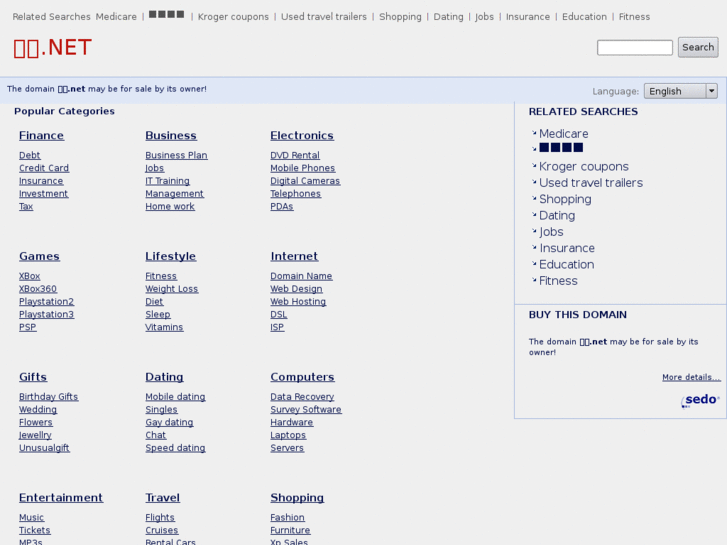Open Insurance in the Related Searches sidebar
This screenshot has height=545, width=727.
[x=567, y=248]
